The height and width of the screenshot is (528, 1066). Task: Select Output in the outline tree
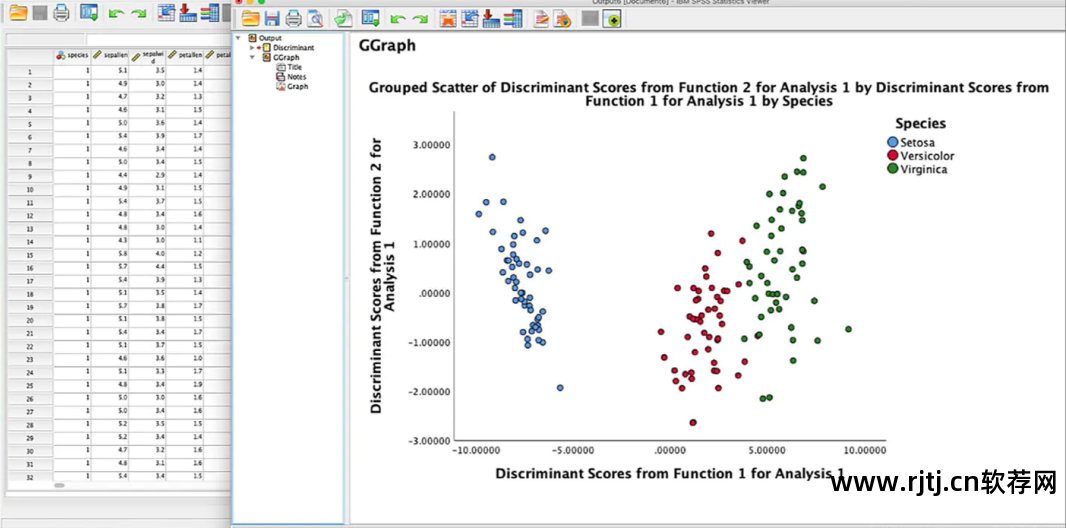pos(270,38)
